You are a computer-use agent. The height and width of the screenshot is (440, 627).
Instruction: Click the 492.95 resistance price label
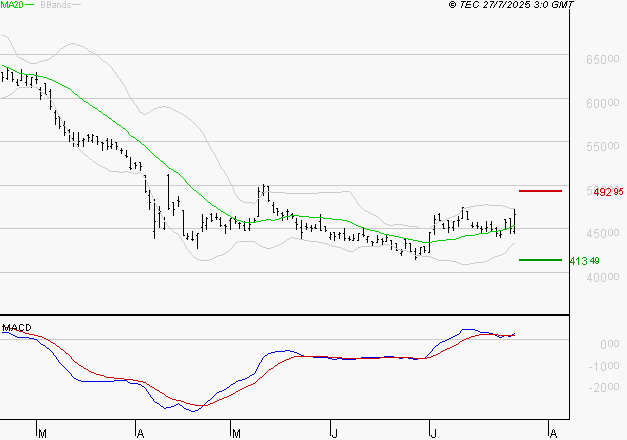point(608,191)
